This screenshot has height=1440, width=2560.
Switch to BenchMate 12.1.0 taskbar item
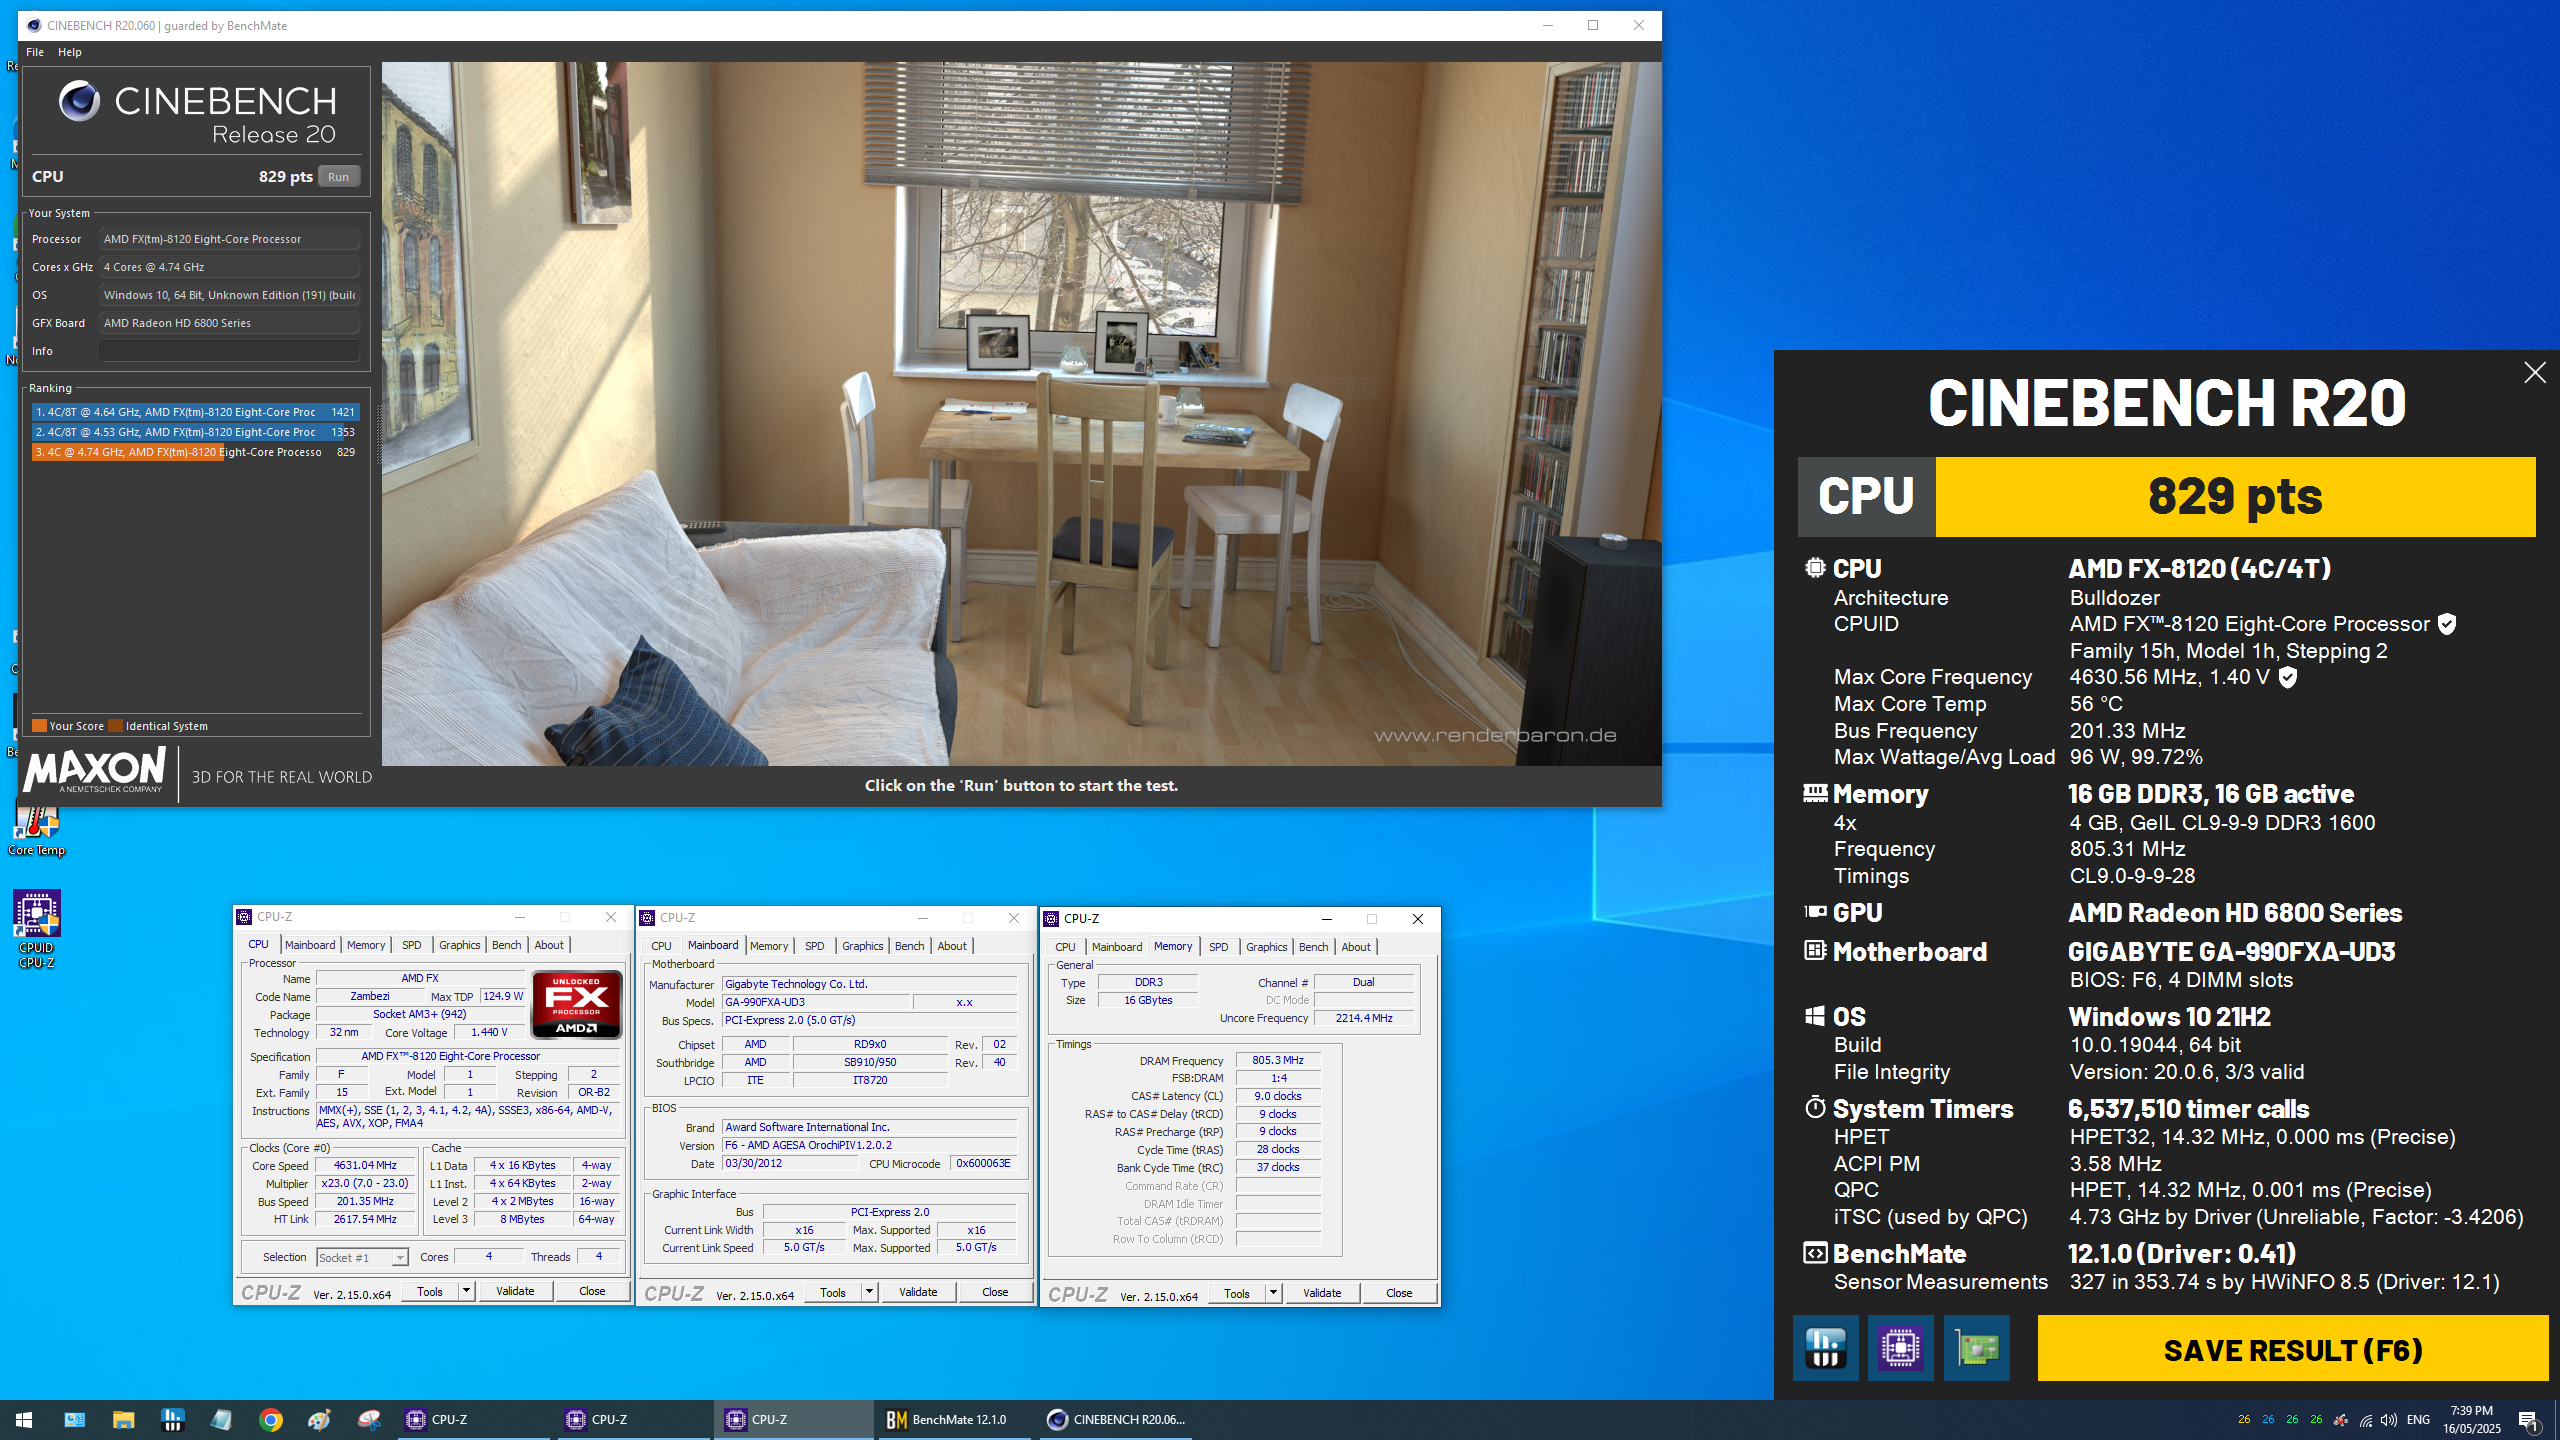(x=953, y=1420)
